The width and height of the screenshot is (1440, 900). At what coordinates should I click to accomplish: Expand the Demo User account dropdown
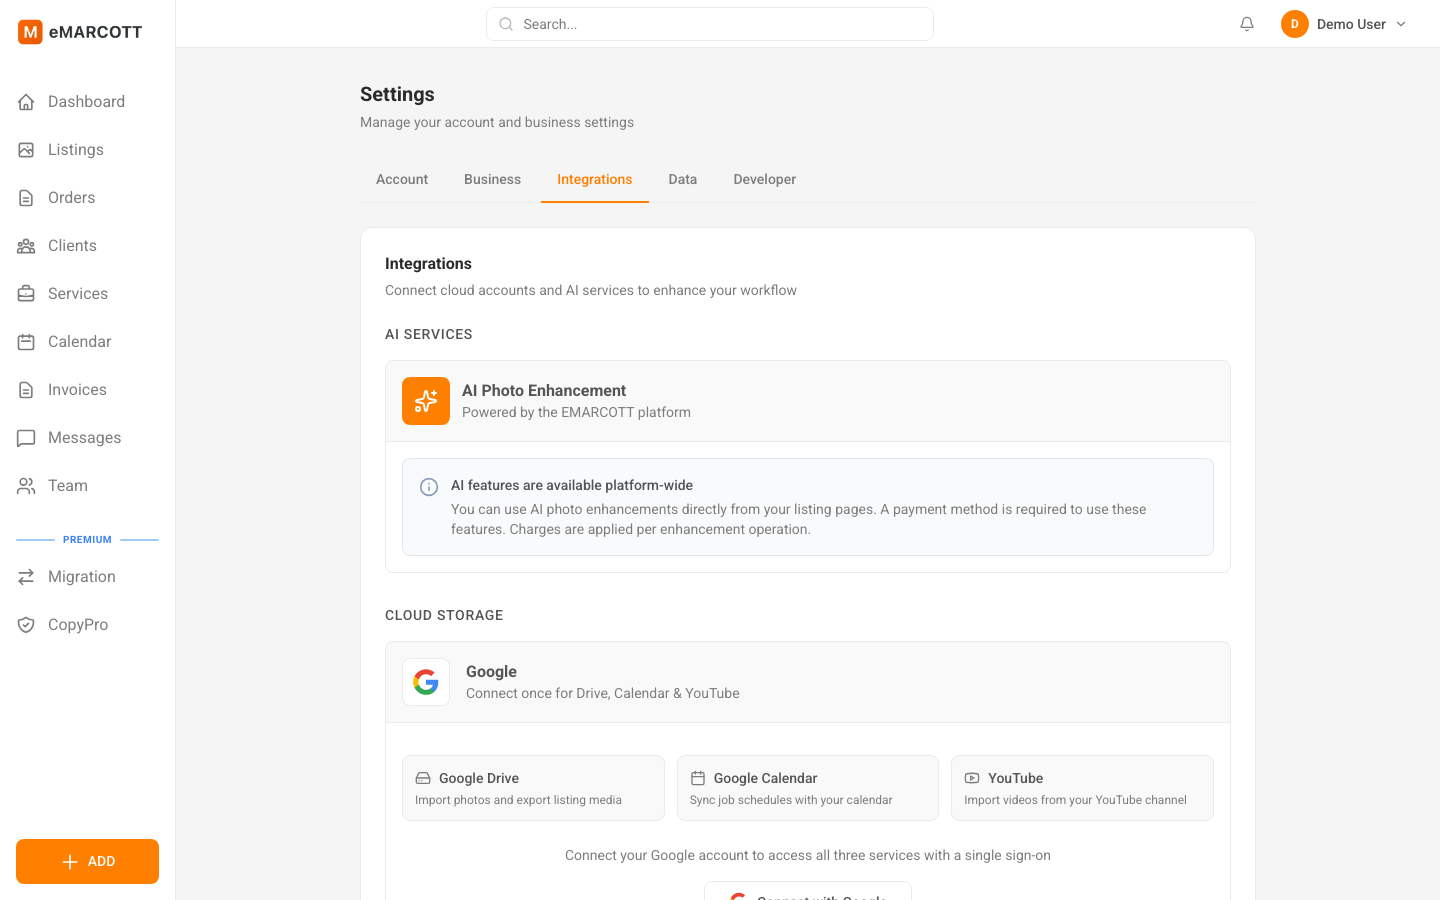[x=1344, y=23]
